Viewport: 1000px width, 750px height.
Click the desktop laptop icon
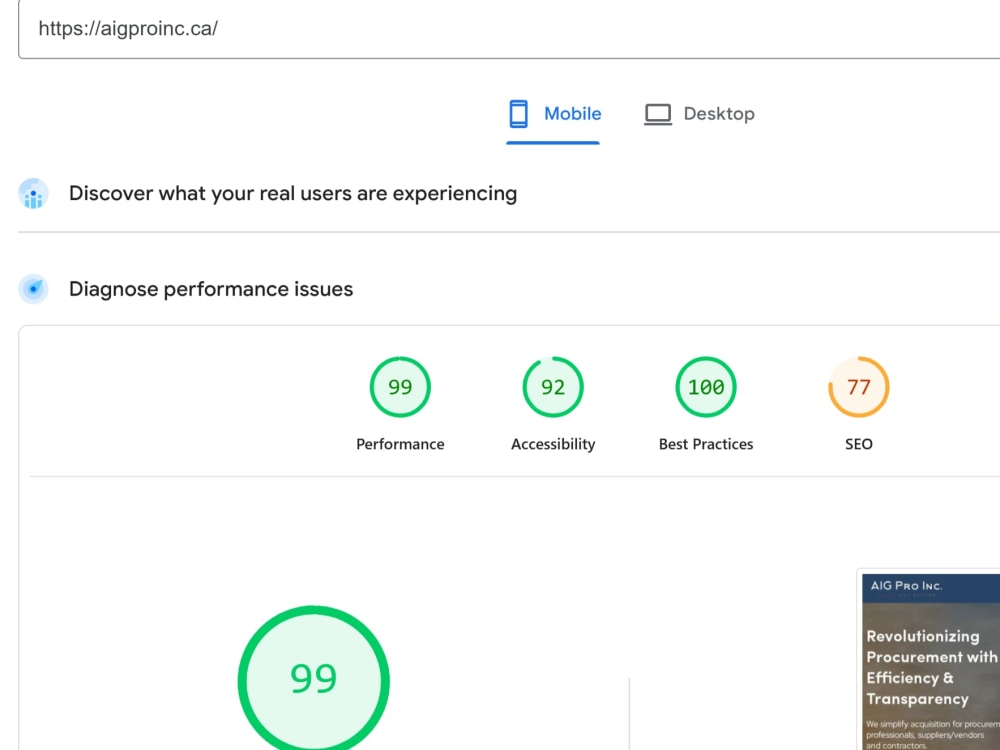coord(658,115)
